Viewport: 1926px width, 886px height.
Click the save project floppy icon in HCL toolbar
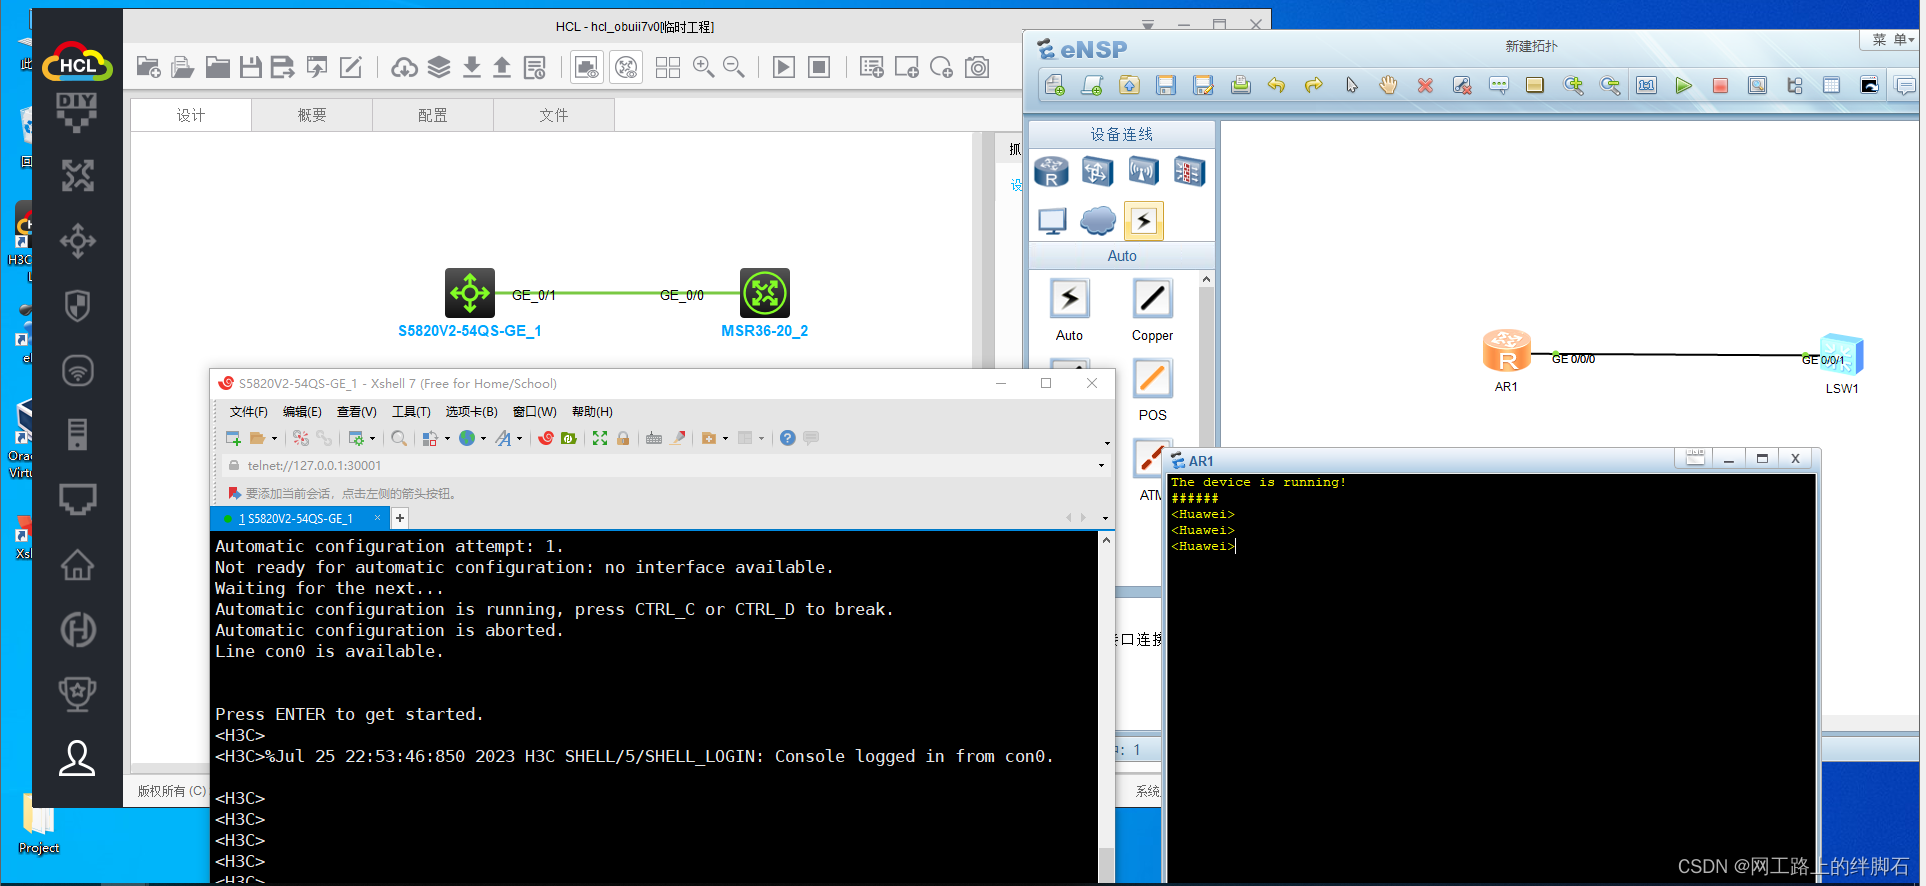point(251,67)
